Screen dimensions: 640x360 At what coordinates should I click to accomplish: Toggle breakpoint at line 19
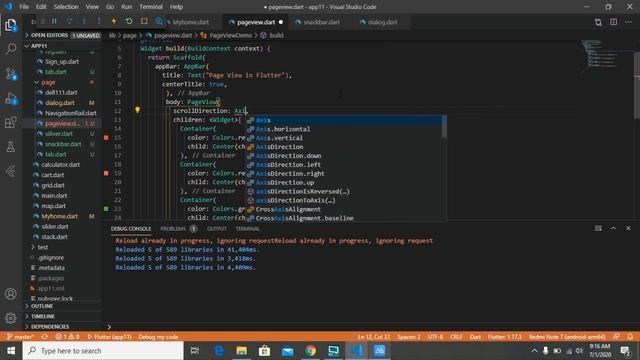pos(106,173)
